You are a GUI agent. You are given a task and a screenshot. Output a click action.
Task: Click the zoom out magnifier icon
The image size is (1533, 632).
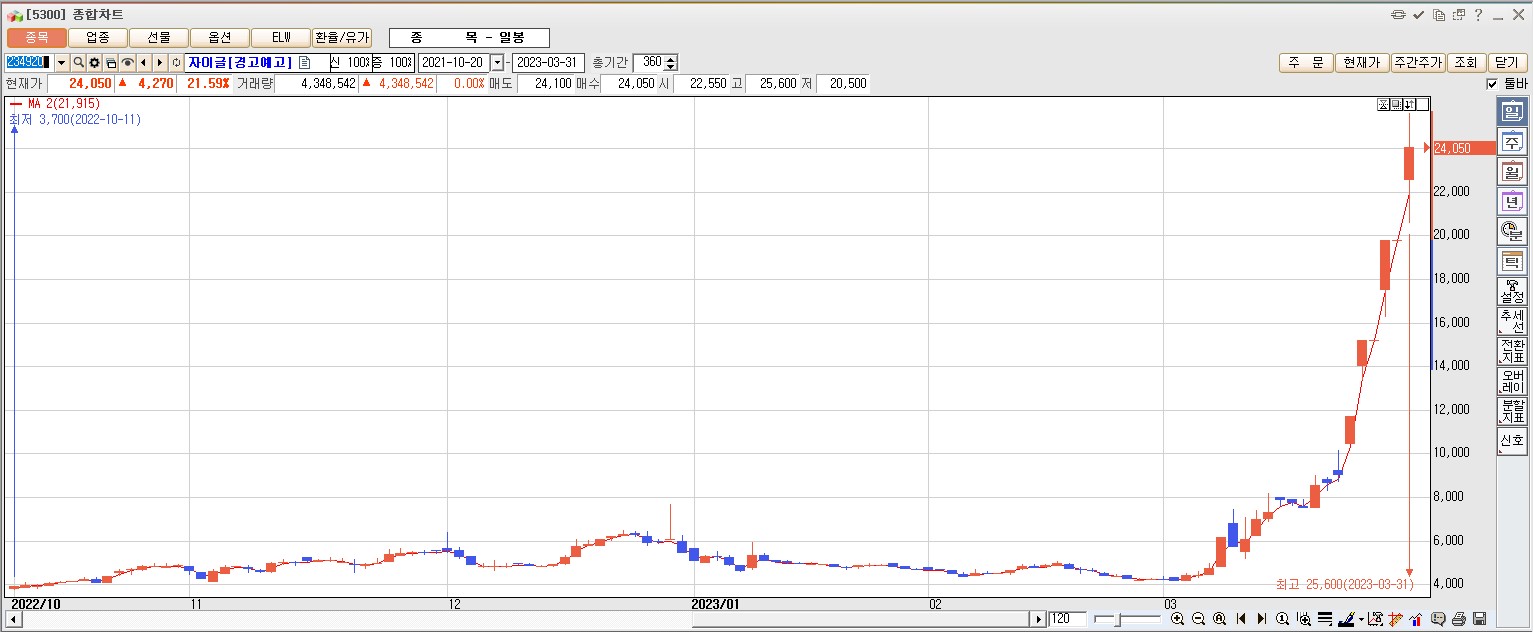[1198, 619]
